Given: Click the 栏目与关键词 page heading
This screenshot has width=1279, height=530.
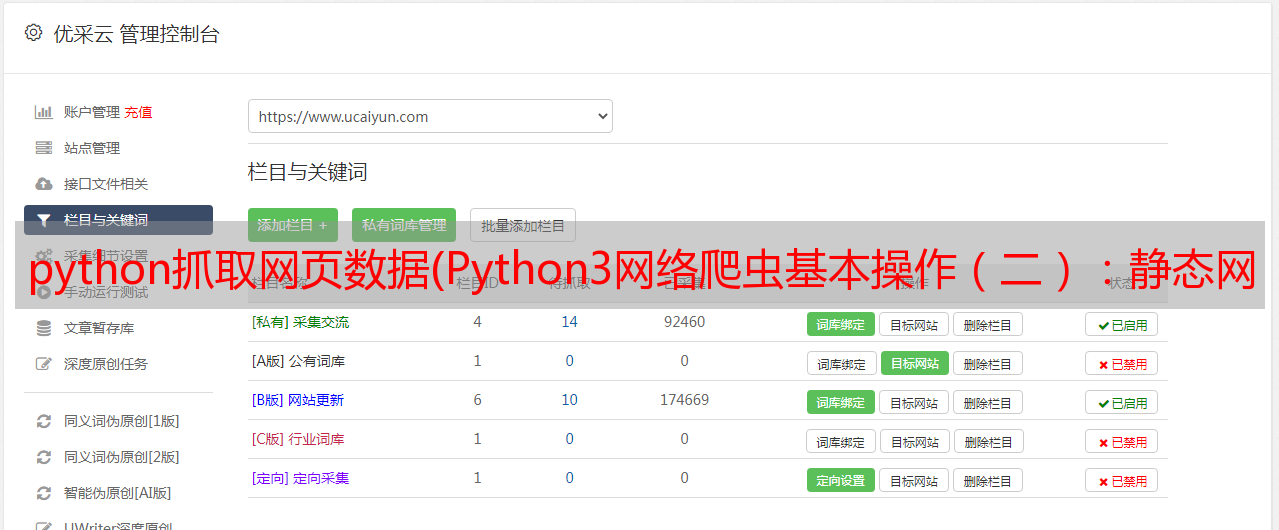Looking at the screenshot, I should pos(308,172).
